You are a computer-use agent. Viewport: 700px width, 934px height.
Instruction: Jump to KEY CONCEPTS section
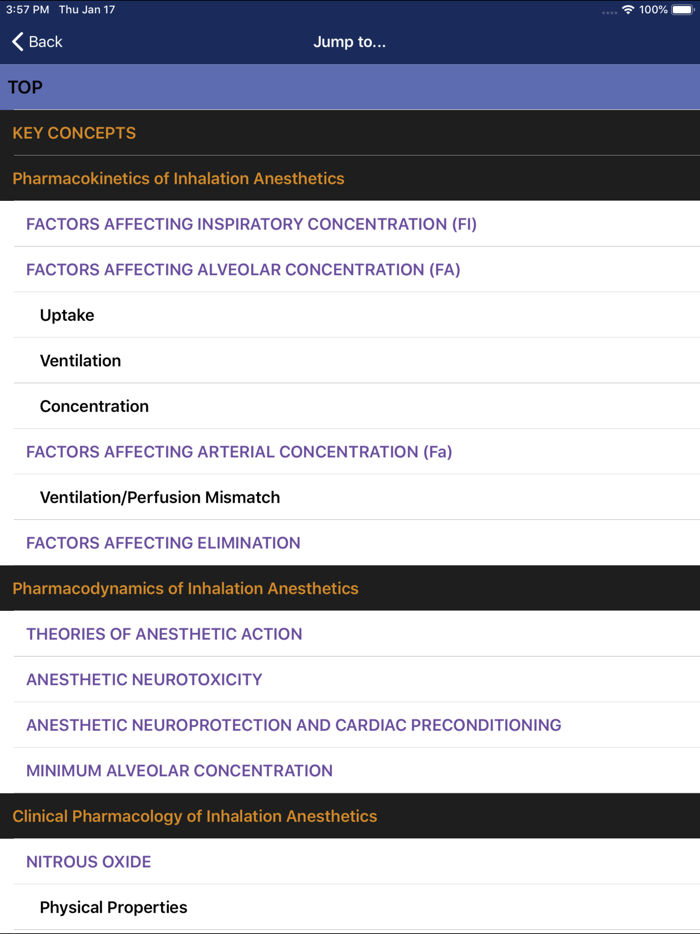coord(350,133)
